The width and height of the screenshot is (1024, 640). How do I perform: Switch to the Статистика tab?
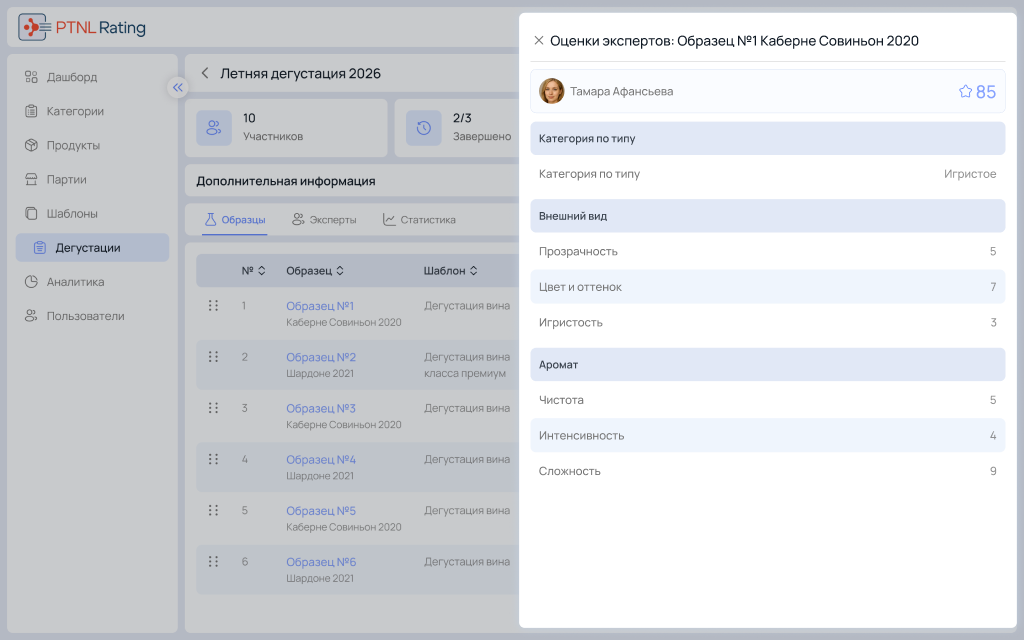pyautogui.click(x=419, y=219)
